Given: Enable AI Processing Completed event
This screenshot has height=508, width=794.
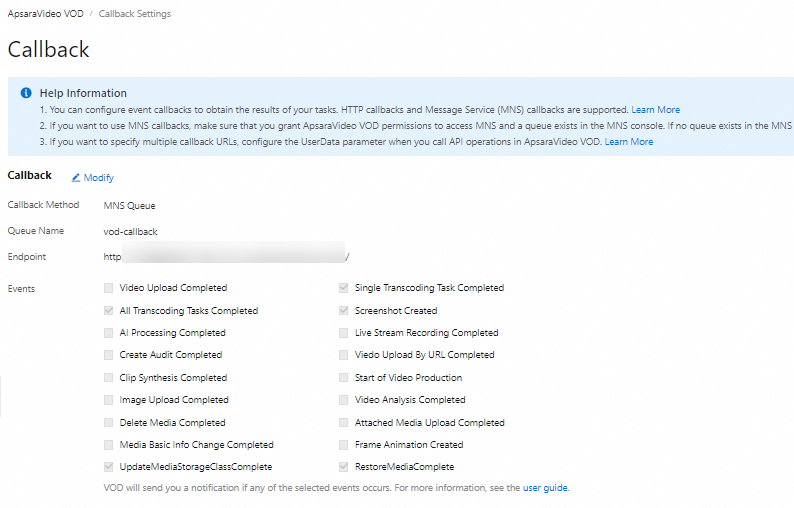Looking at the screenshot, I should click(108, 333).
